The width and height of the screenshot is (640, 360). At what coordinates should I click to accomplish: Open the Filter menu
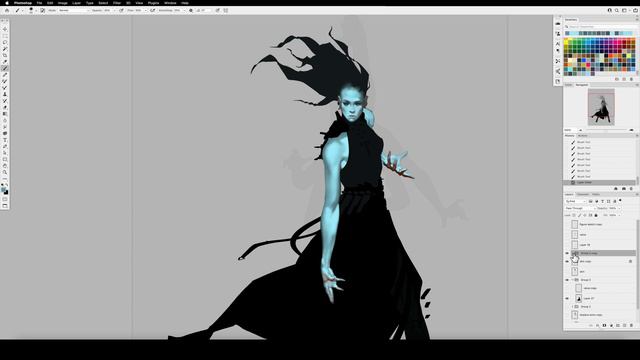(x=117, y=3)
